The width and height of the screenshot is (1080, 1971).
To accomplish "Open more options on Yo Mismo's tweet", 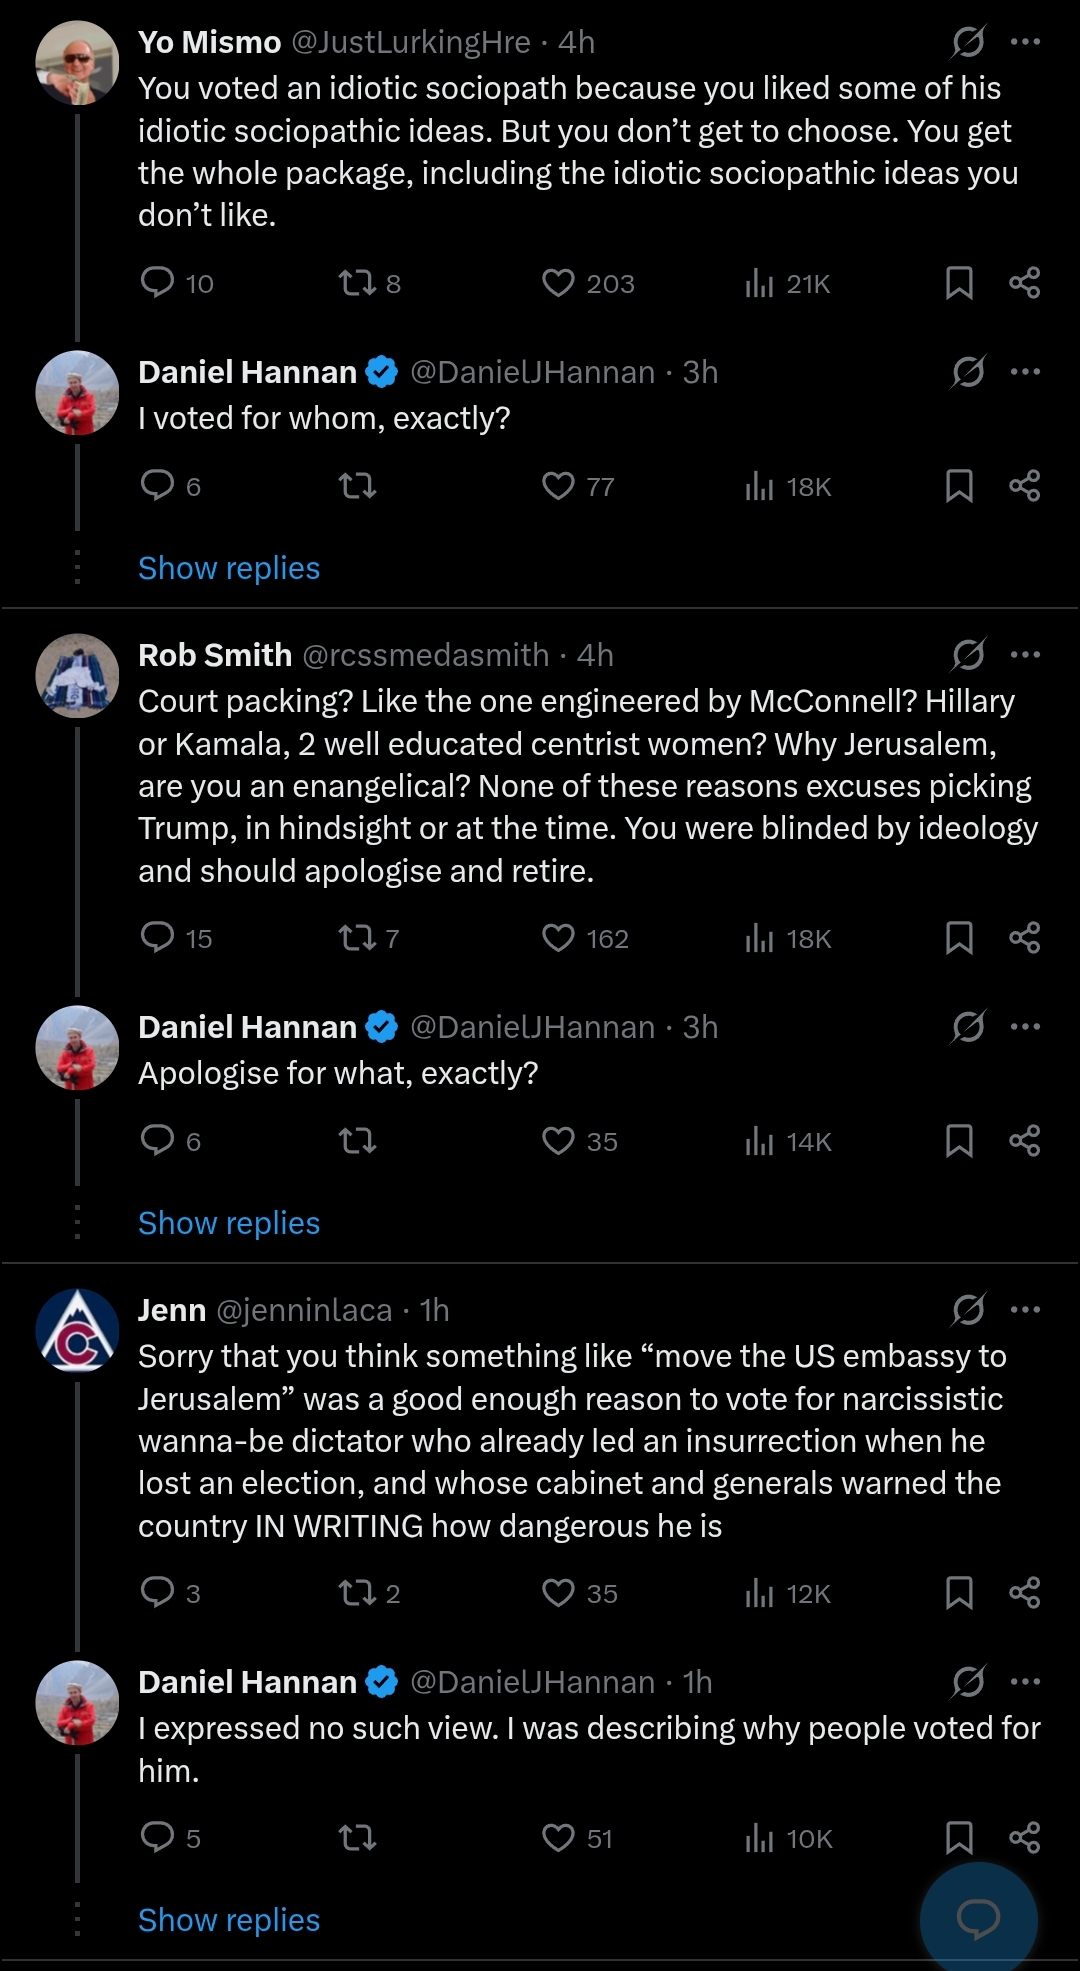I will 1025,42.
